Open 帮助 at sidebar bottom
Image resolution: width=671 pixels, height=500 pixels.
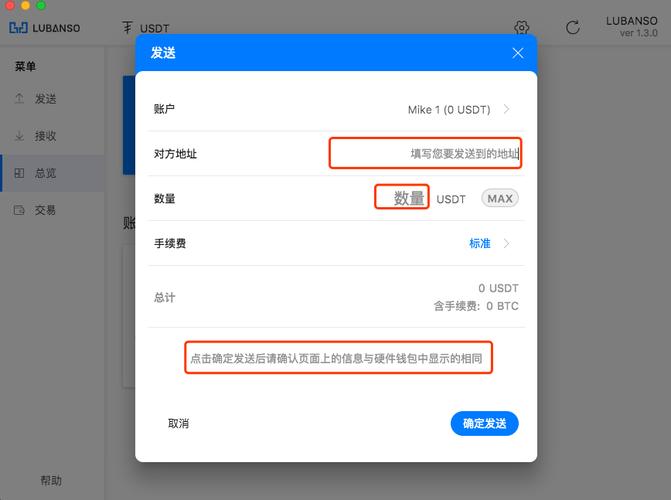pyautogui.click(x=51, y=480)
